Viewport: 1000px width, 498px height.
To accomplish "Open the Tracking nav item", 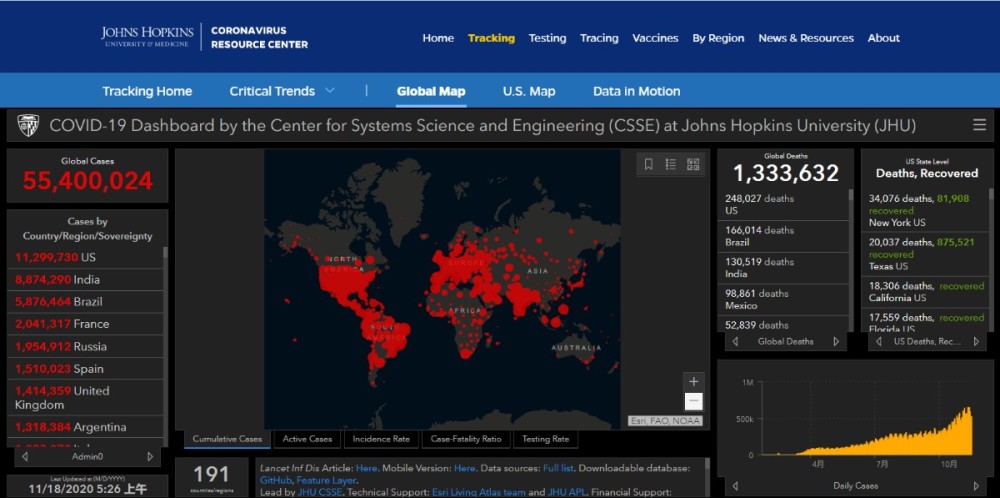I will tap(491, 38).
